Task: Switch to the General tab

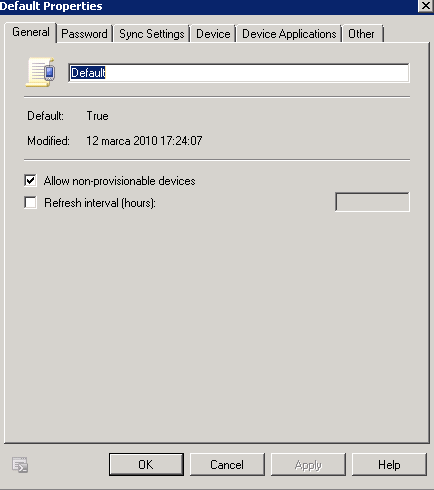Action: tap(31, 32)
